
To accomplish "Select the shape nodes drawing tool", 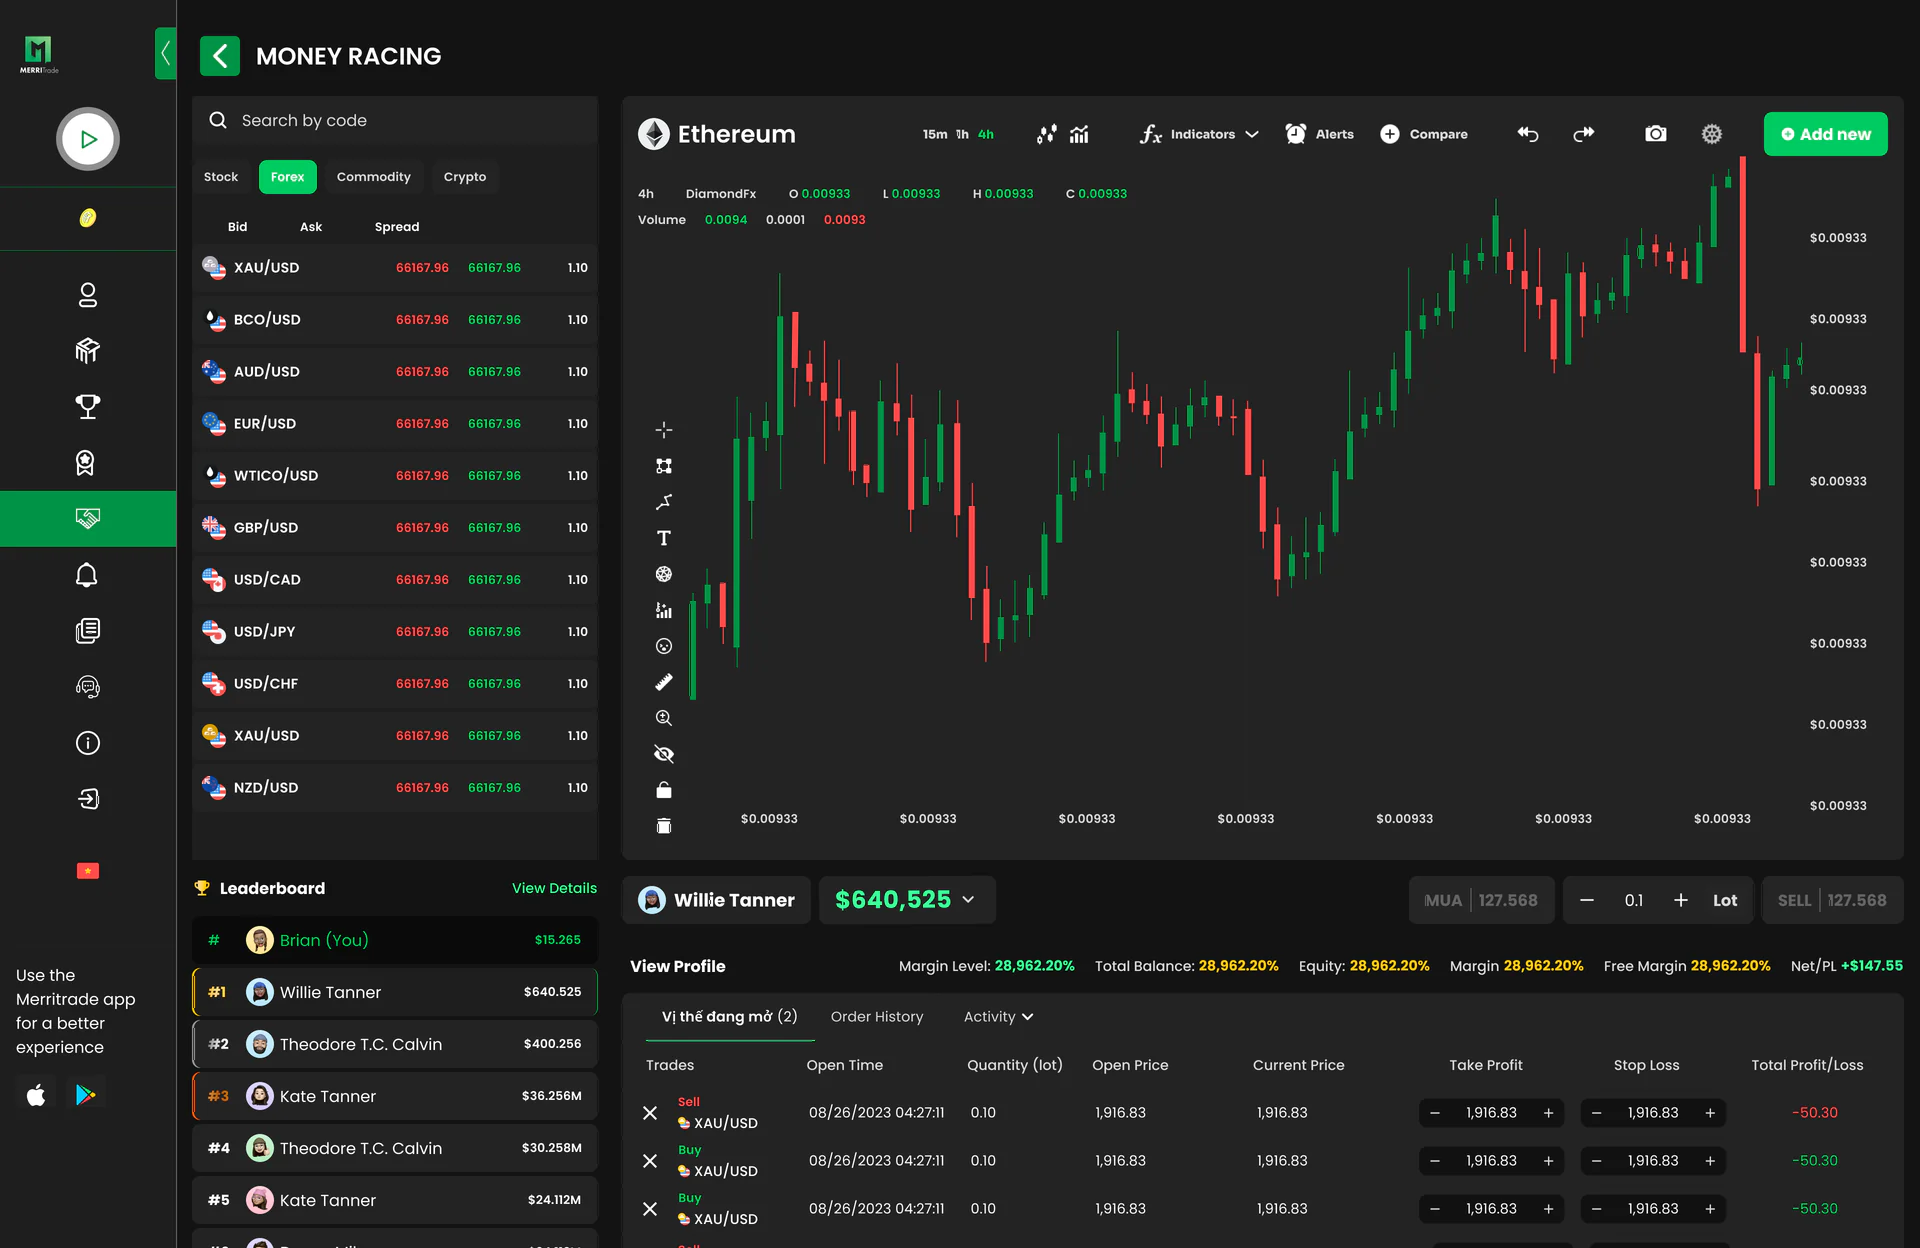I will click(664, 466).
